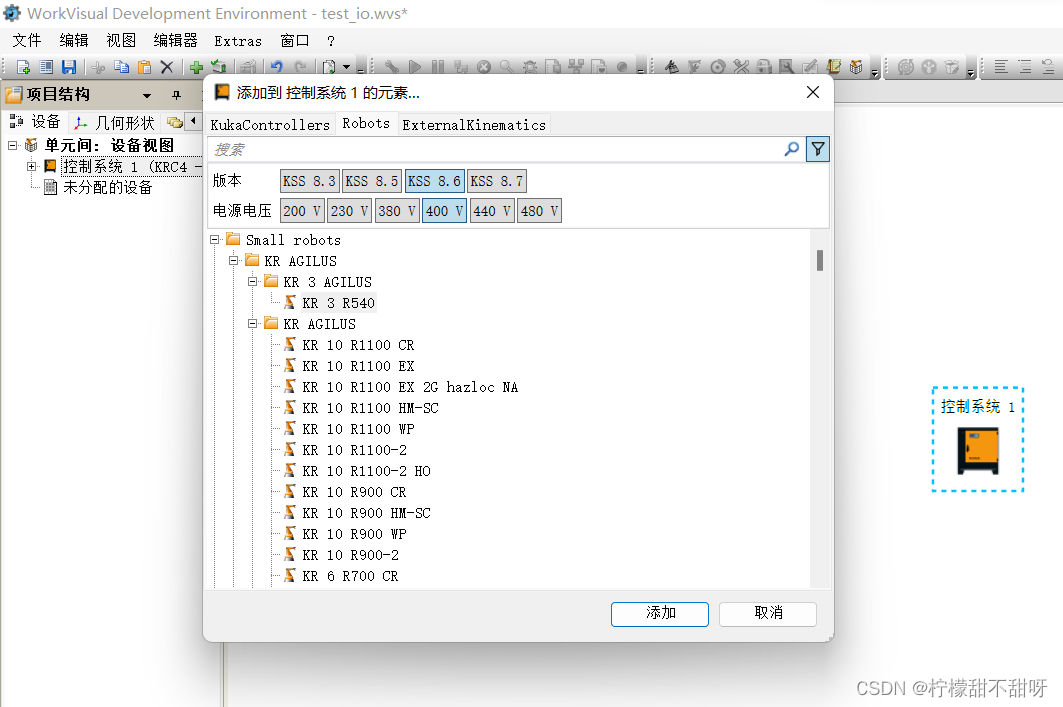The width and height of the screenshot is (1063, 707).
Task: Toggle the 480 V voltage filter
Action: pos(539,211)
